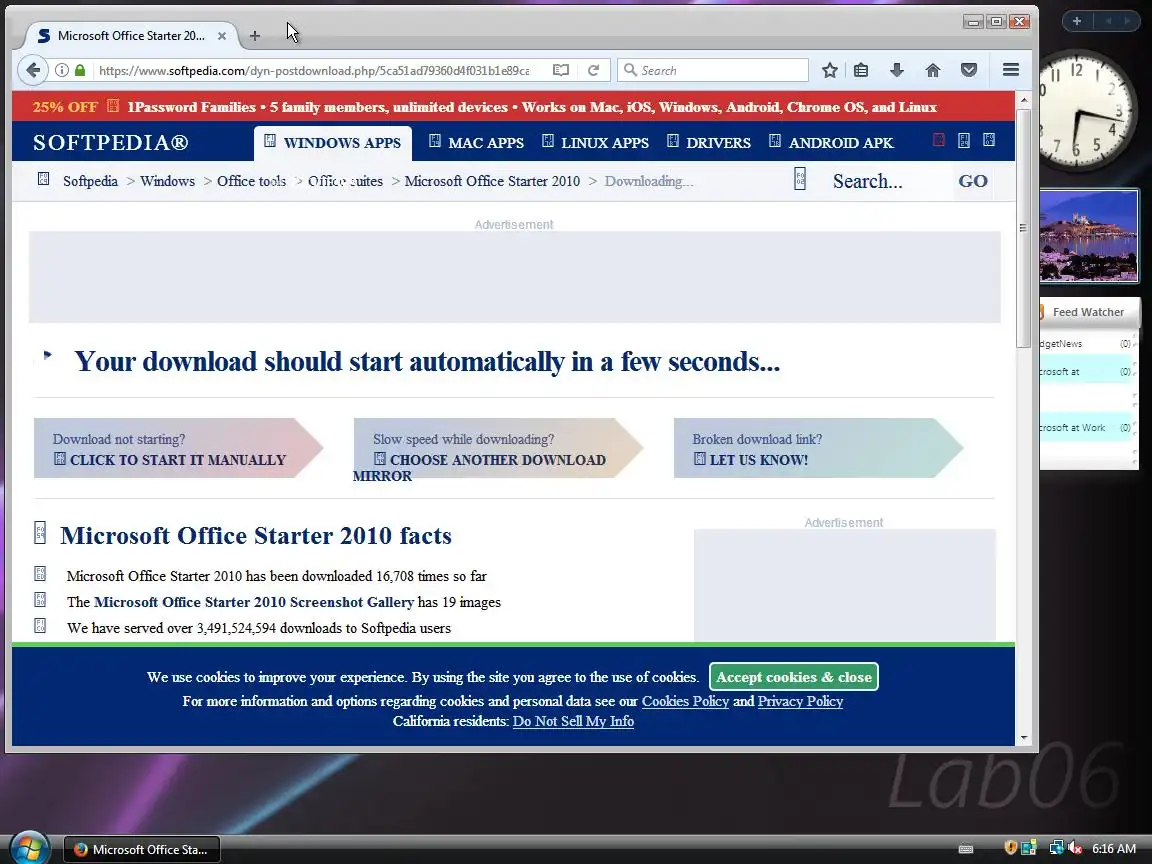The width and height of the screenshot is (1152, 864).
Task: Open the Android APK section
Action: tap(832, 143)
